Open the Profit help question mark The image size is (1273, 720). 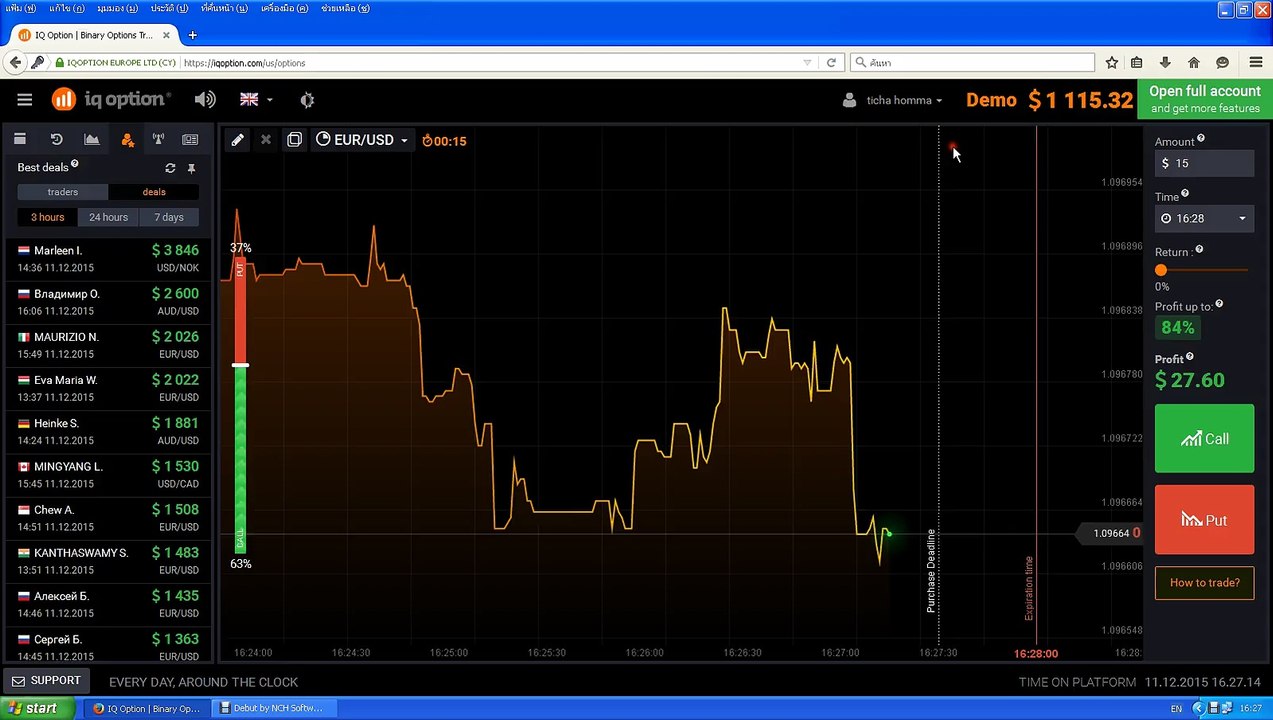pos(1189,357)
